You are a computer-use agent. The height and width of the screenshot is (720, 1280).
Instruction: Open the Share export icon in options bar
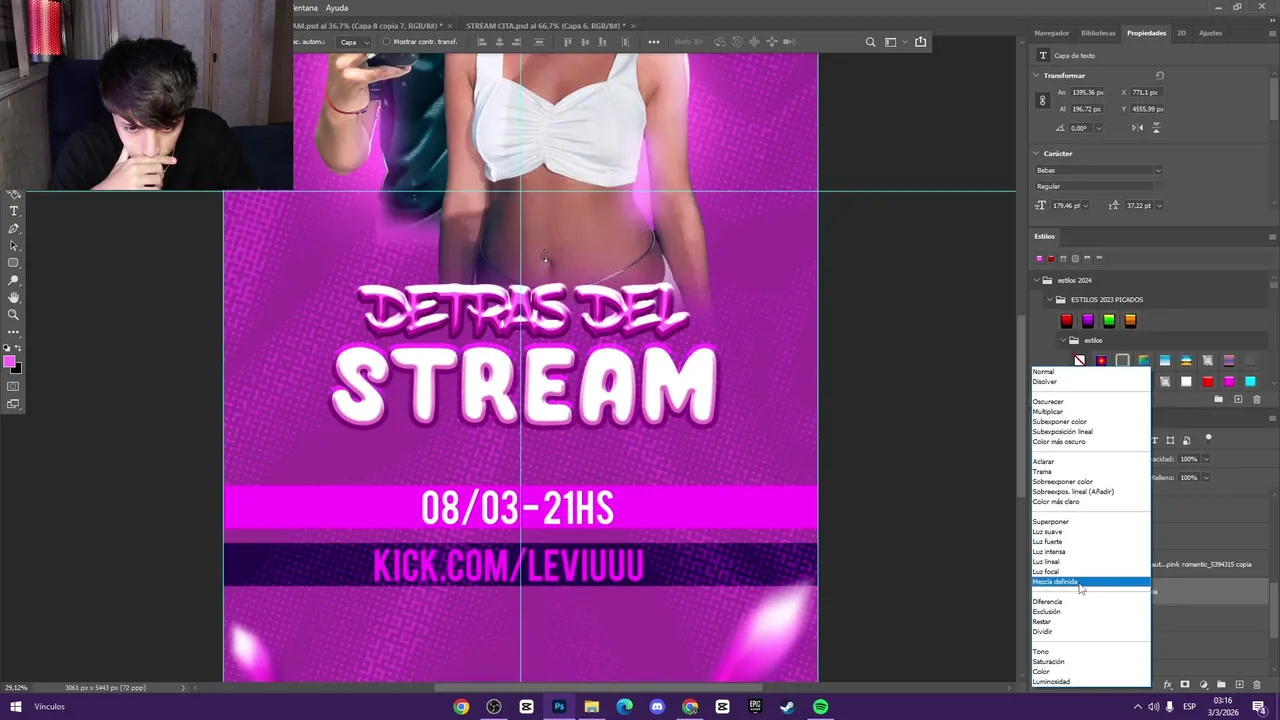click(920, 42)
